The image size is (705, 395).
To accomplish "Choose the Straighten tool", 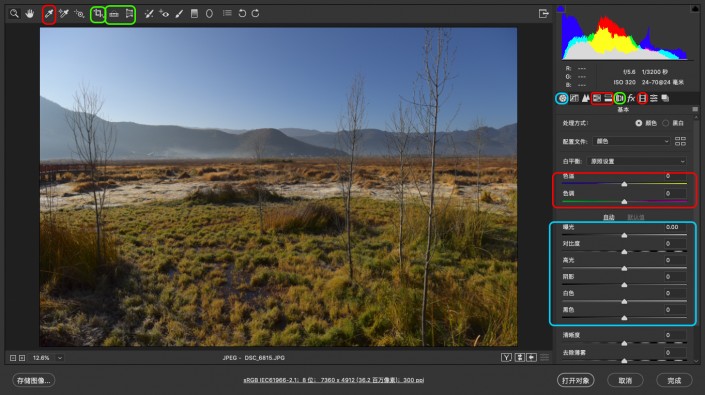I will (x=114, y=14).
